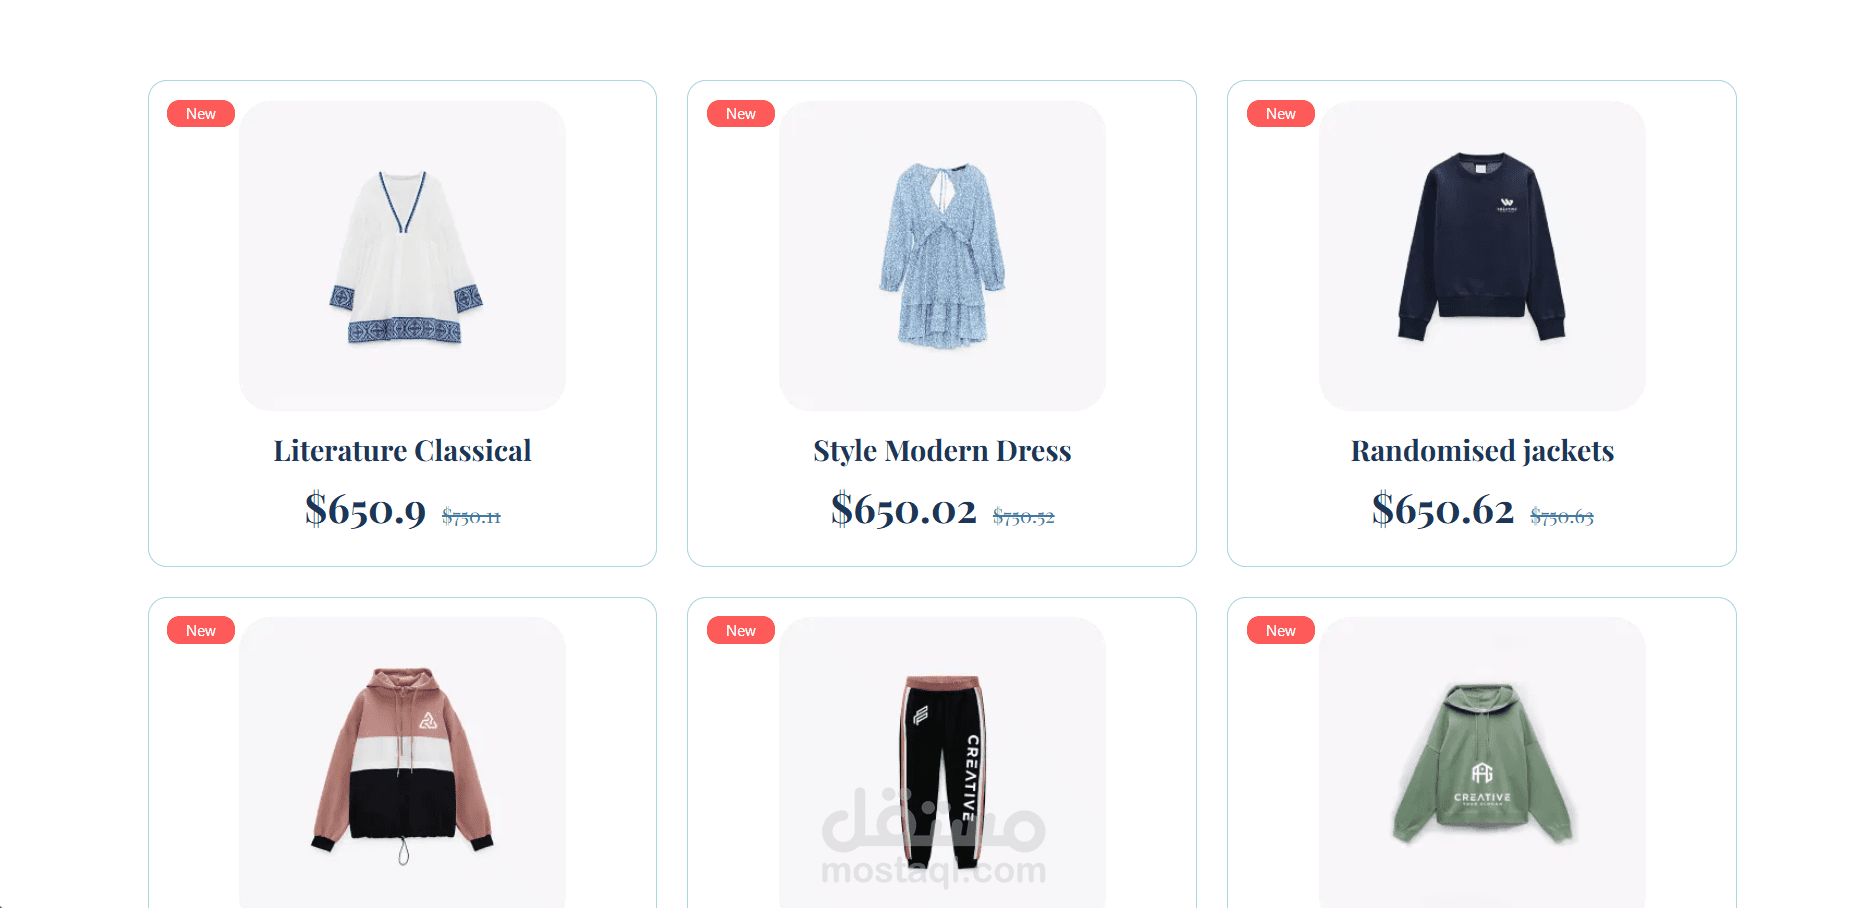Open the black Creative jogger pants image

point(942,762)
